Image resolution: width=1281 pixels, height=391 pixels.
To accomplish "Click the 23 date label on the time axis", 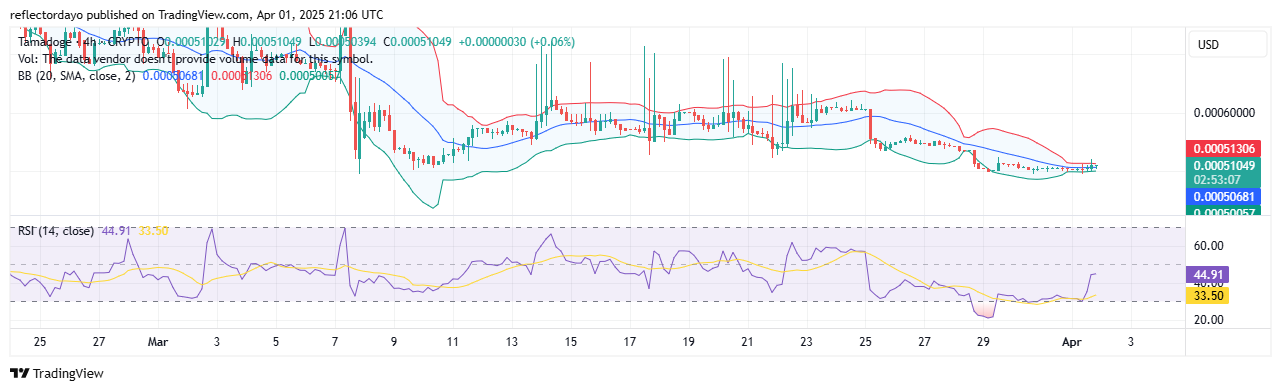I will point(807,341).
